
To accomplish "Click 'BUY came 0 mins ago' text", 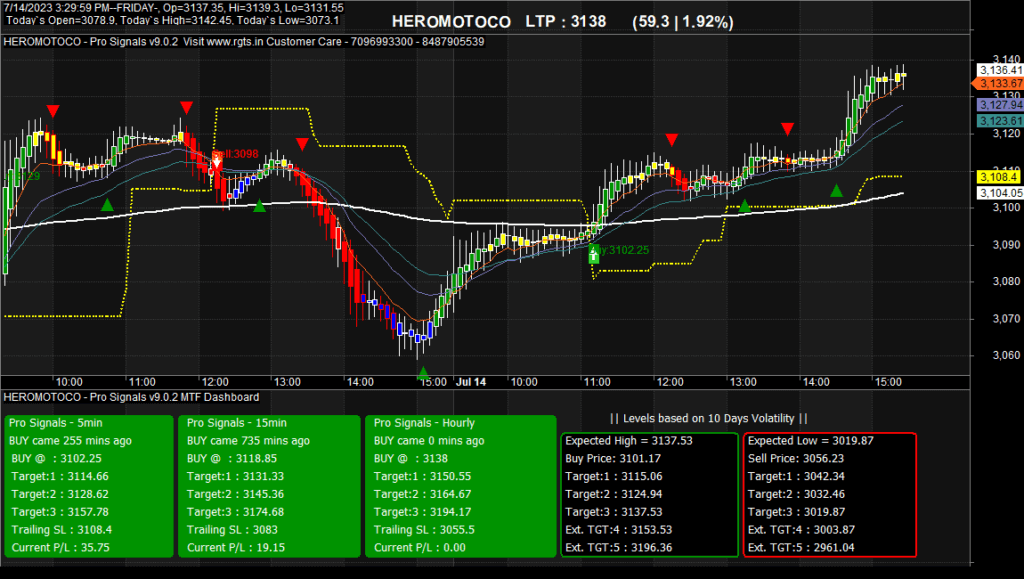I will coord(429,441).
